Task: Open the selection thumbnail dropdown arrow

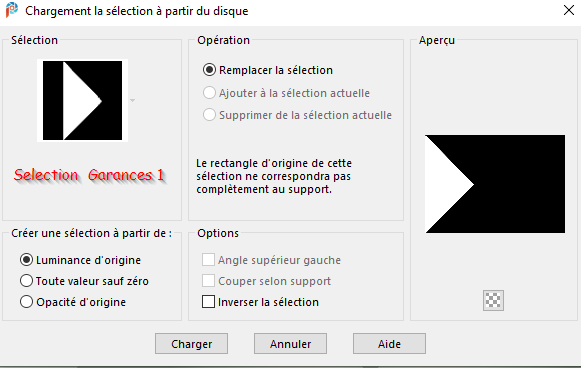Action: coord(132,100)
